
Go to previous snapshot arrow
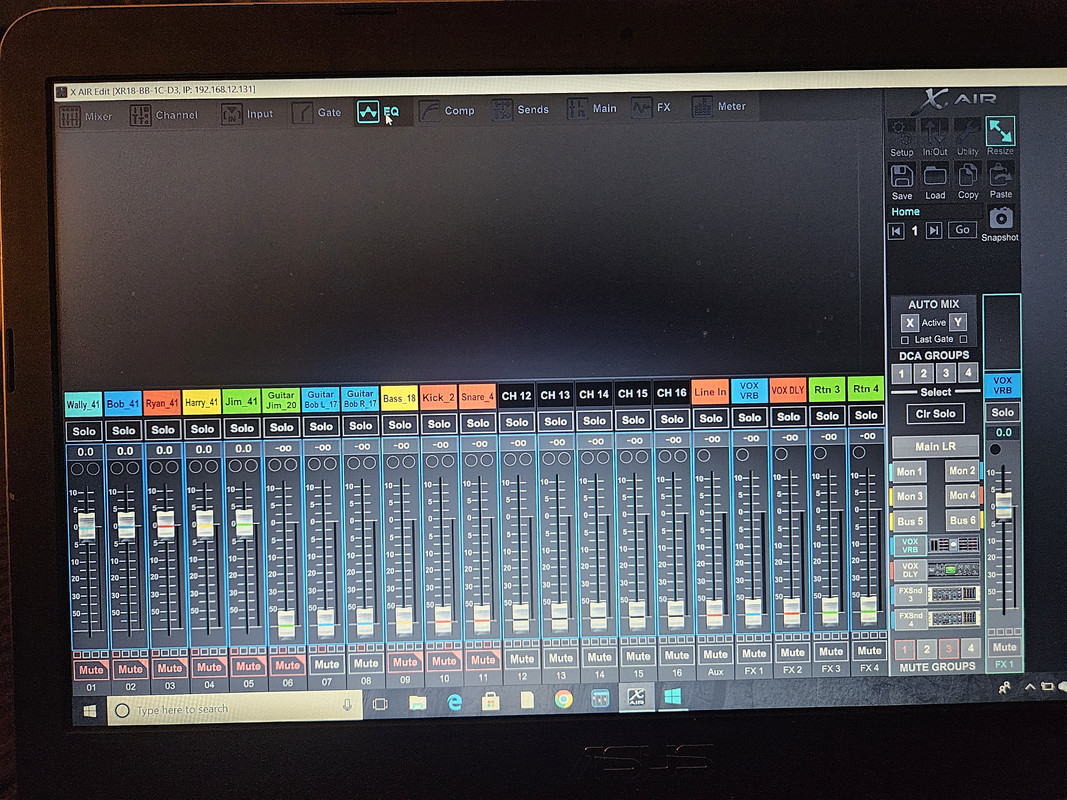pos(896,231)
